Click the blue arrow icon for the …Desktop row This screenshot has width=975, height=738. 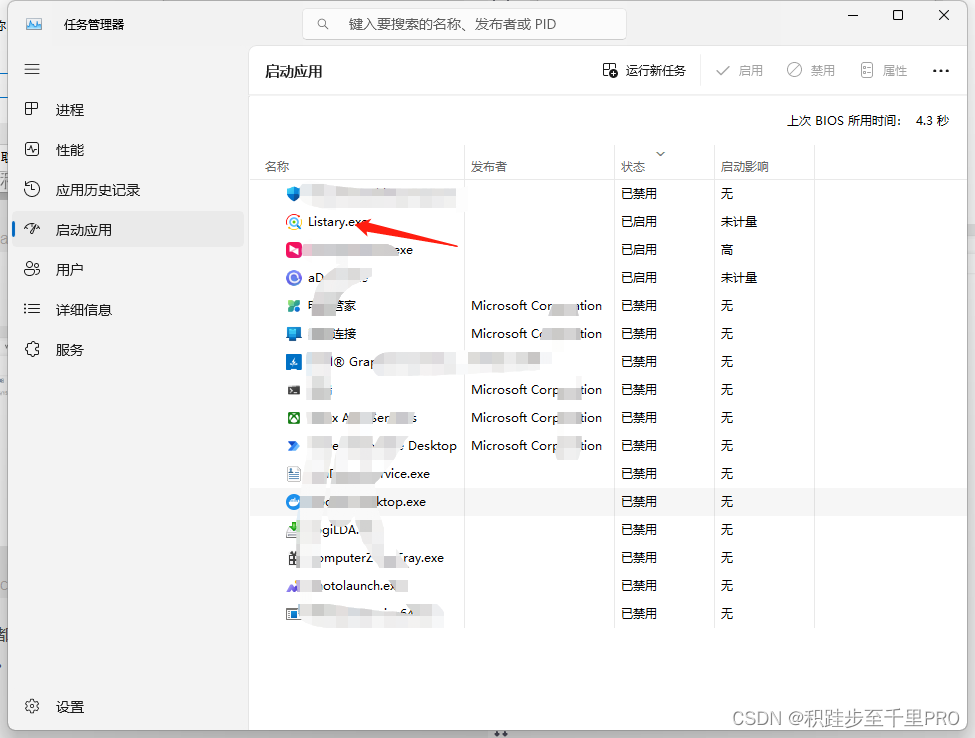293,446
